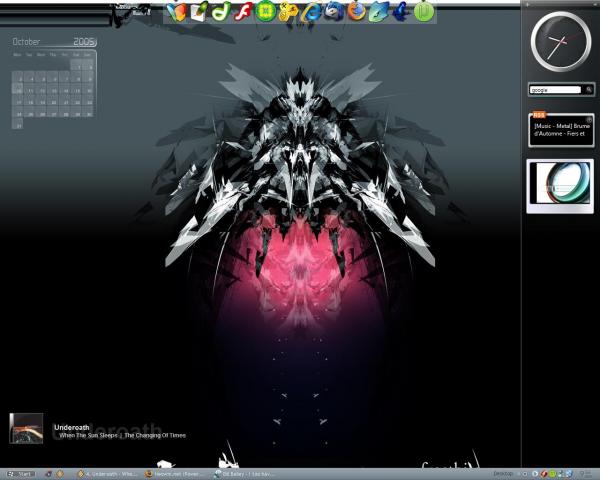Open the green circular dock icon
The width and height of the screenshot is (600, 480).
click(x=265, y=12)
